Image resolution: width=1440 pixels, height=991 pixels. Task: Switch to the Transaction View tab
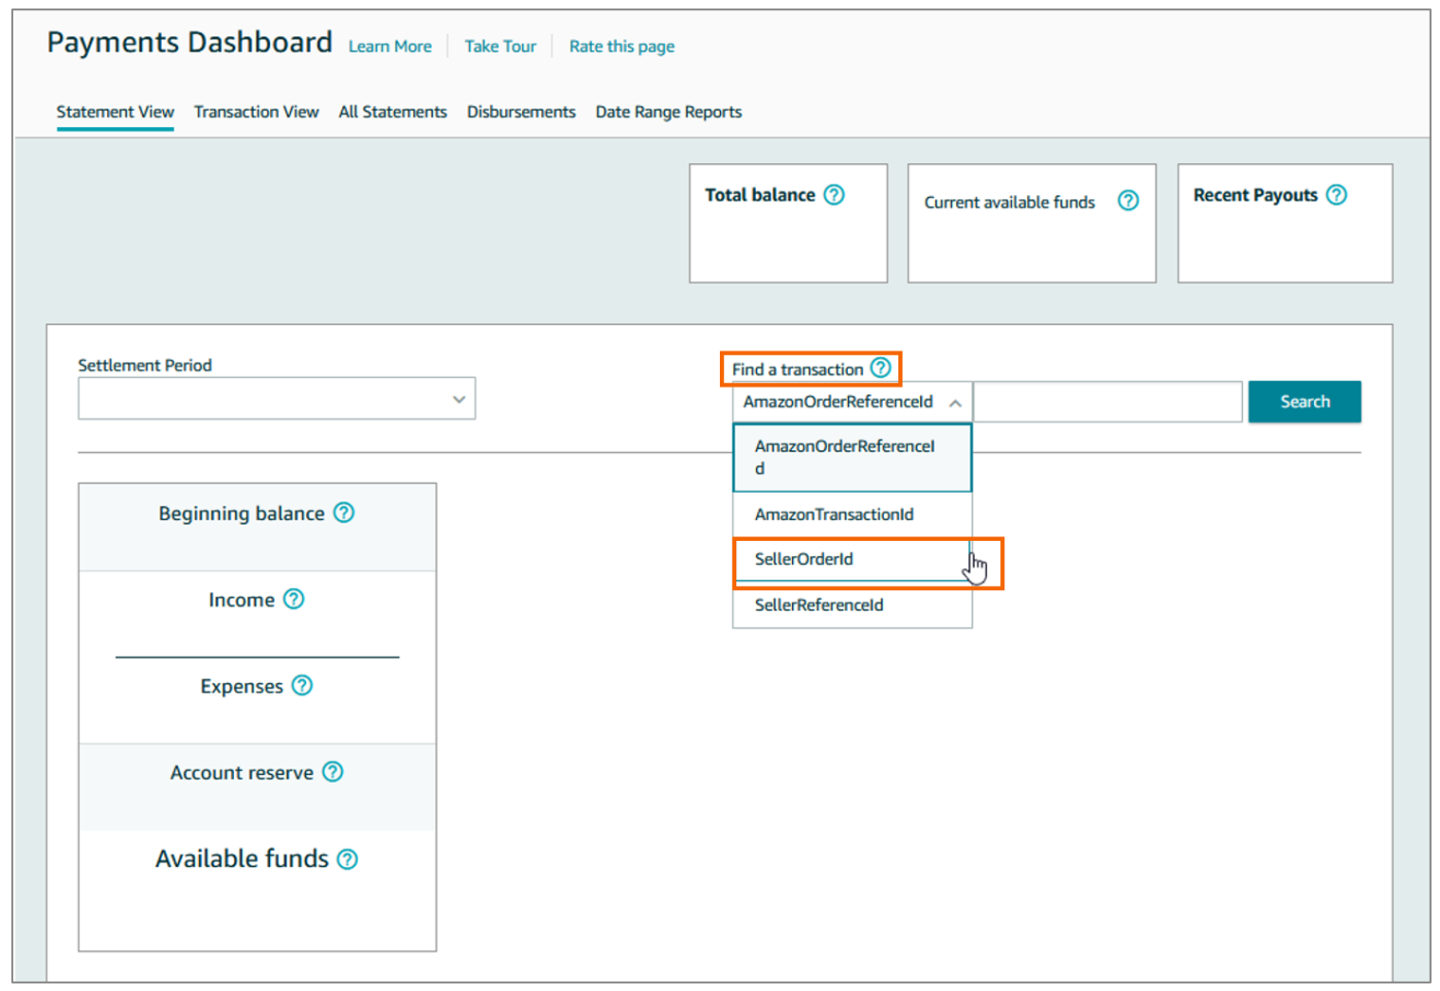pyautogui.click(x=256, y=111)
